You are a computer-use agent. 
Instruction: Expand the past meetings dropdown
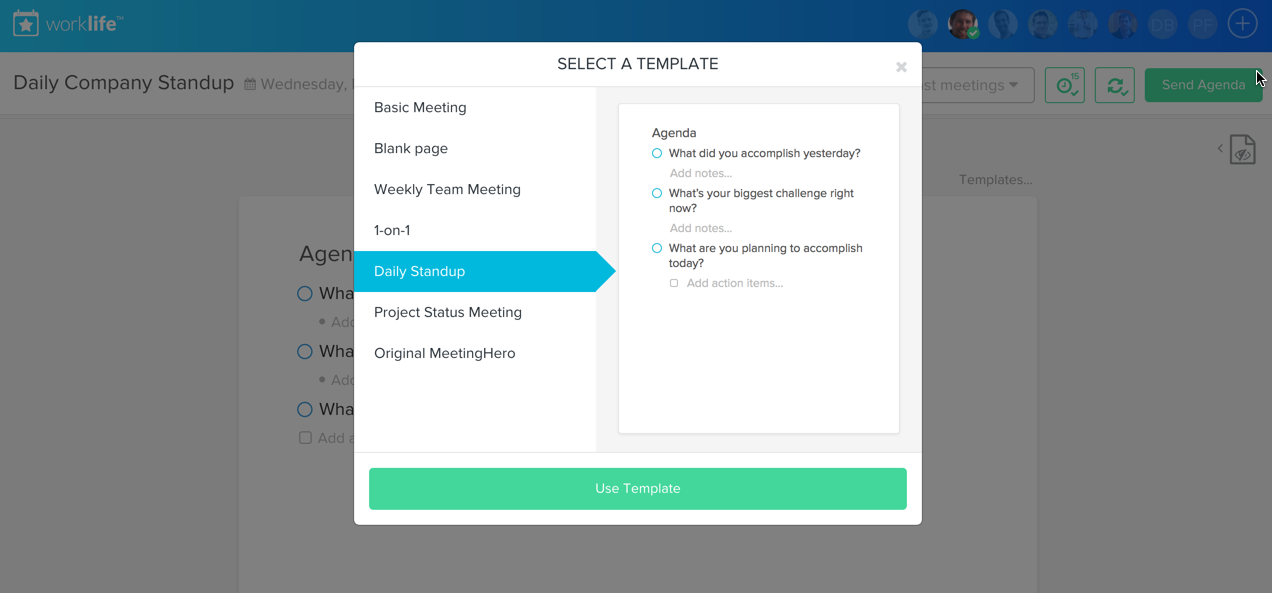click(x=970, y=85)
